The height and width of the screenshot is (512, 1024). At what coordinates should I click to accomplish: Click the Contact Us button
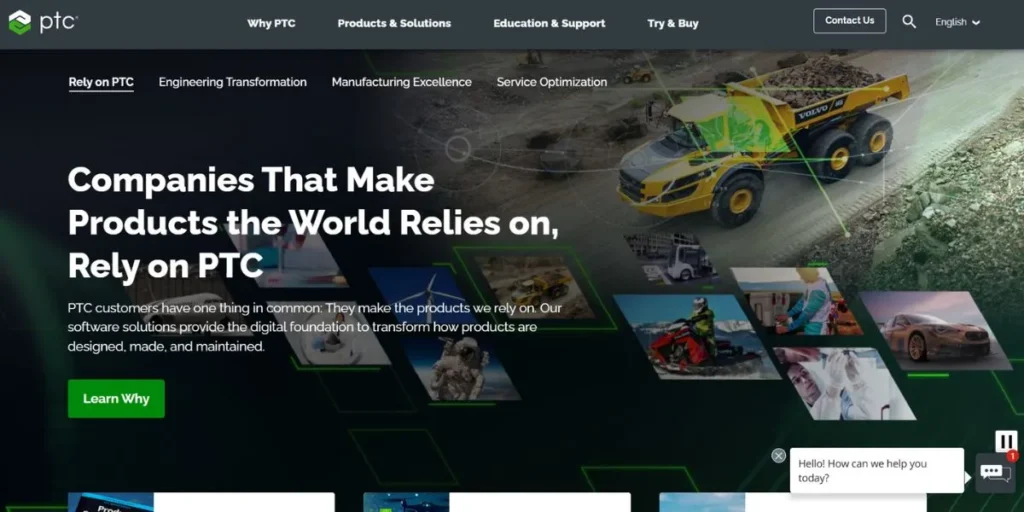click(849, 21)
